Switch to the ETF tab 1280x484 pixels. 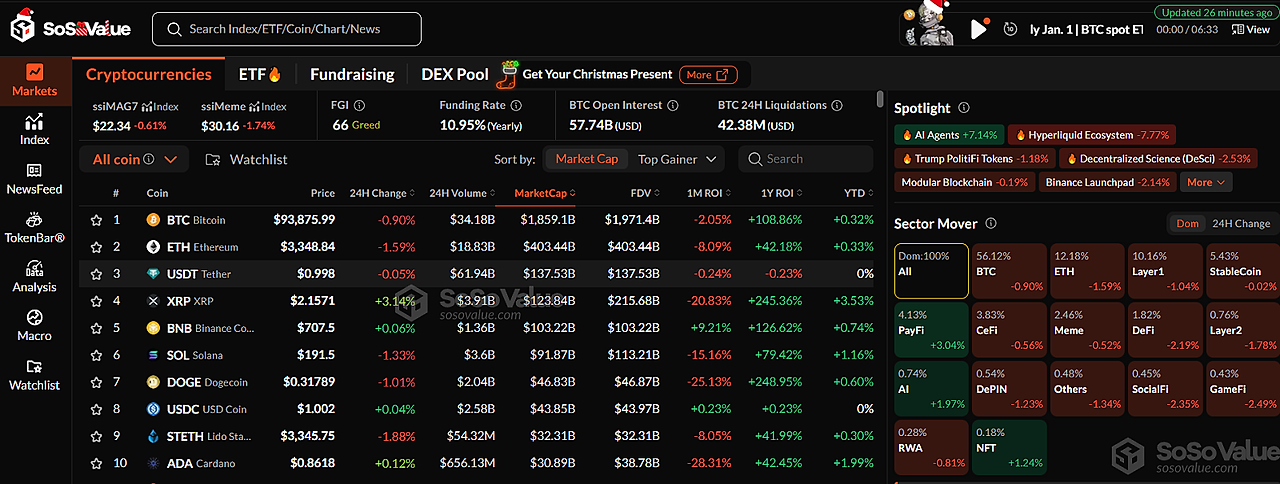[x=260, y=74]
